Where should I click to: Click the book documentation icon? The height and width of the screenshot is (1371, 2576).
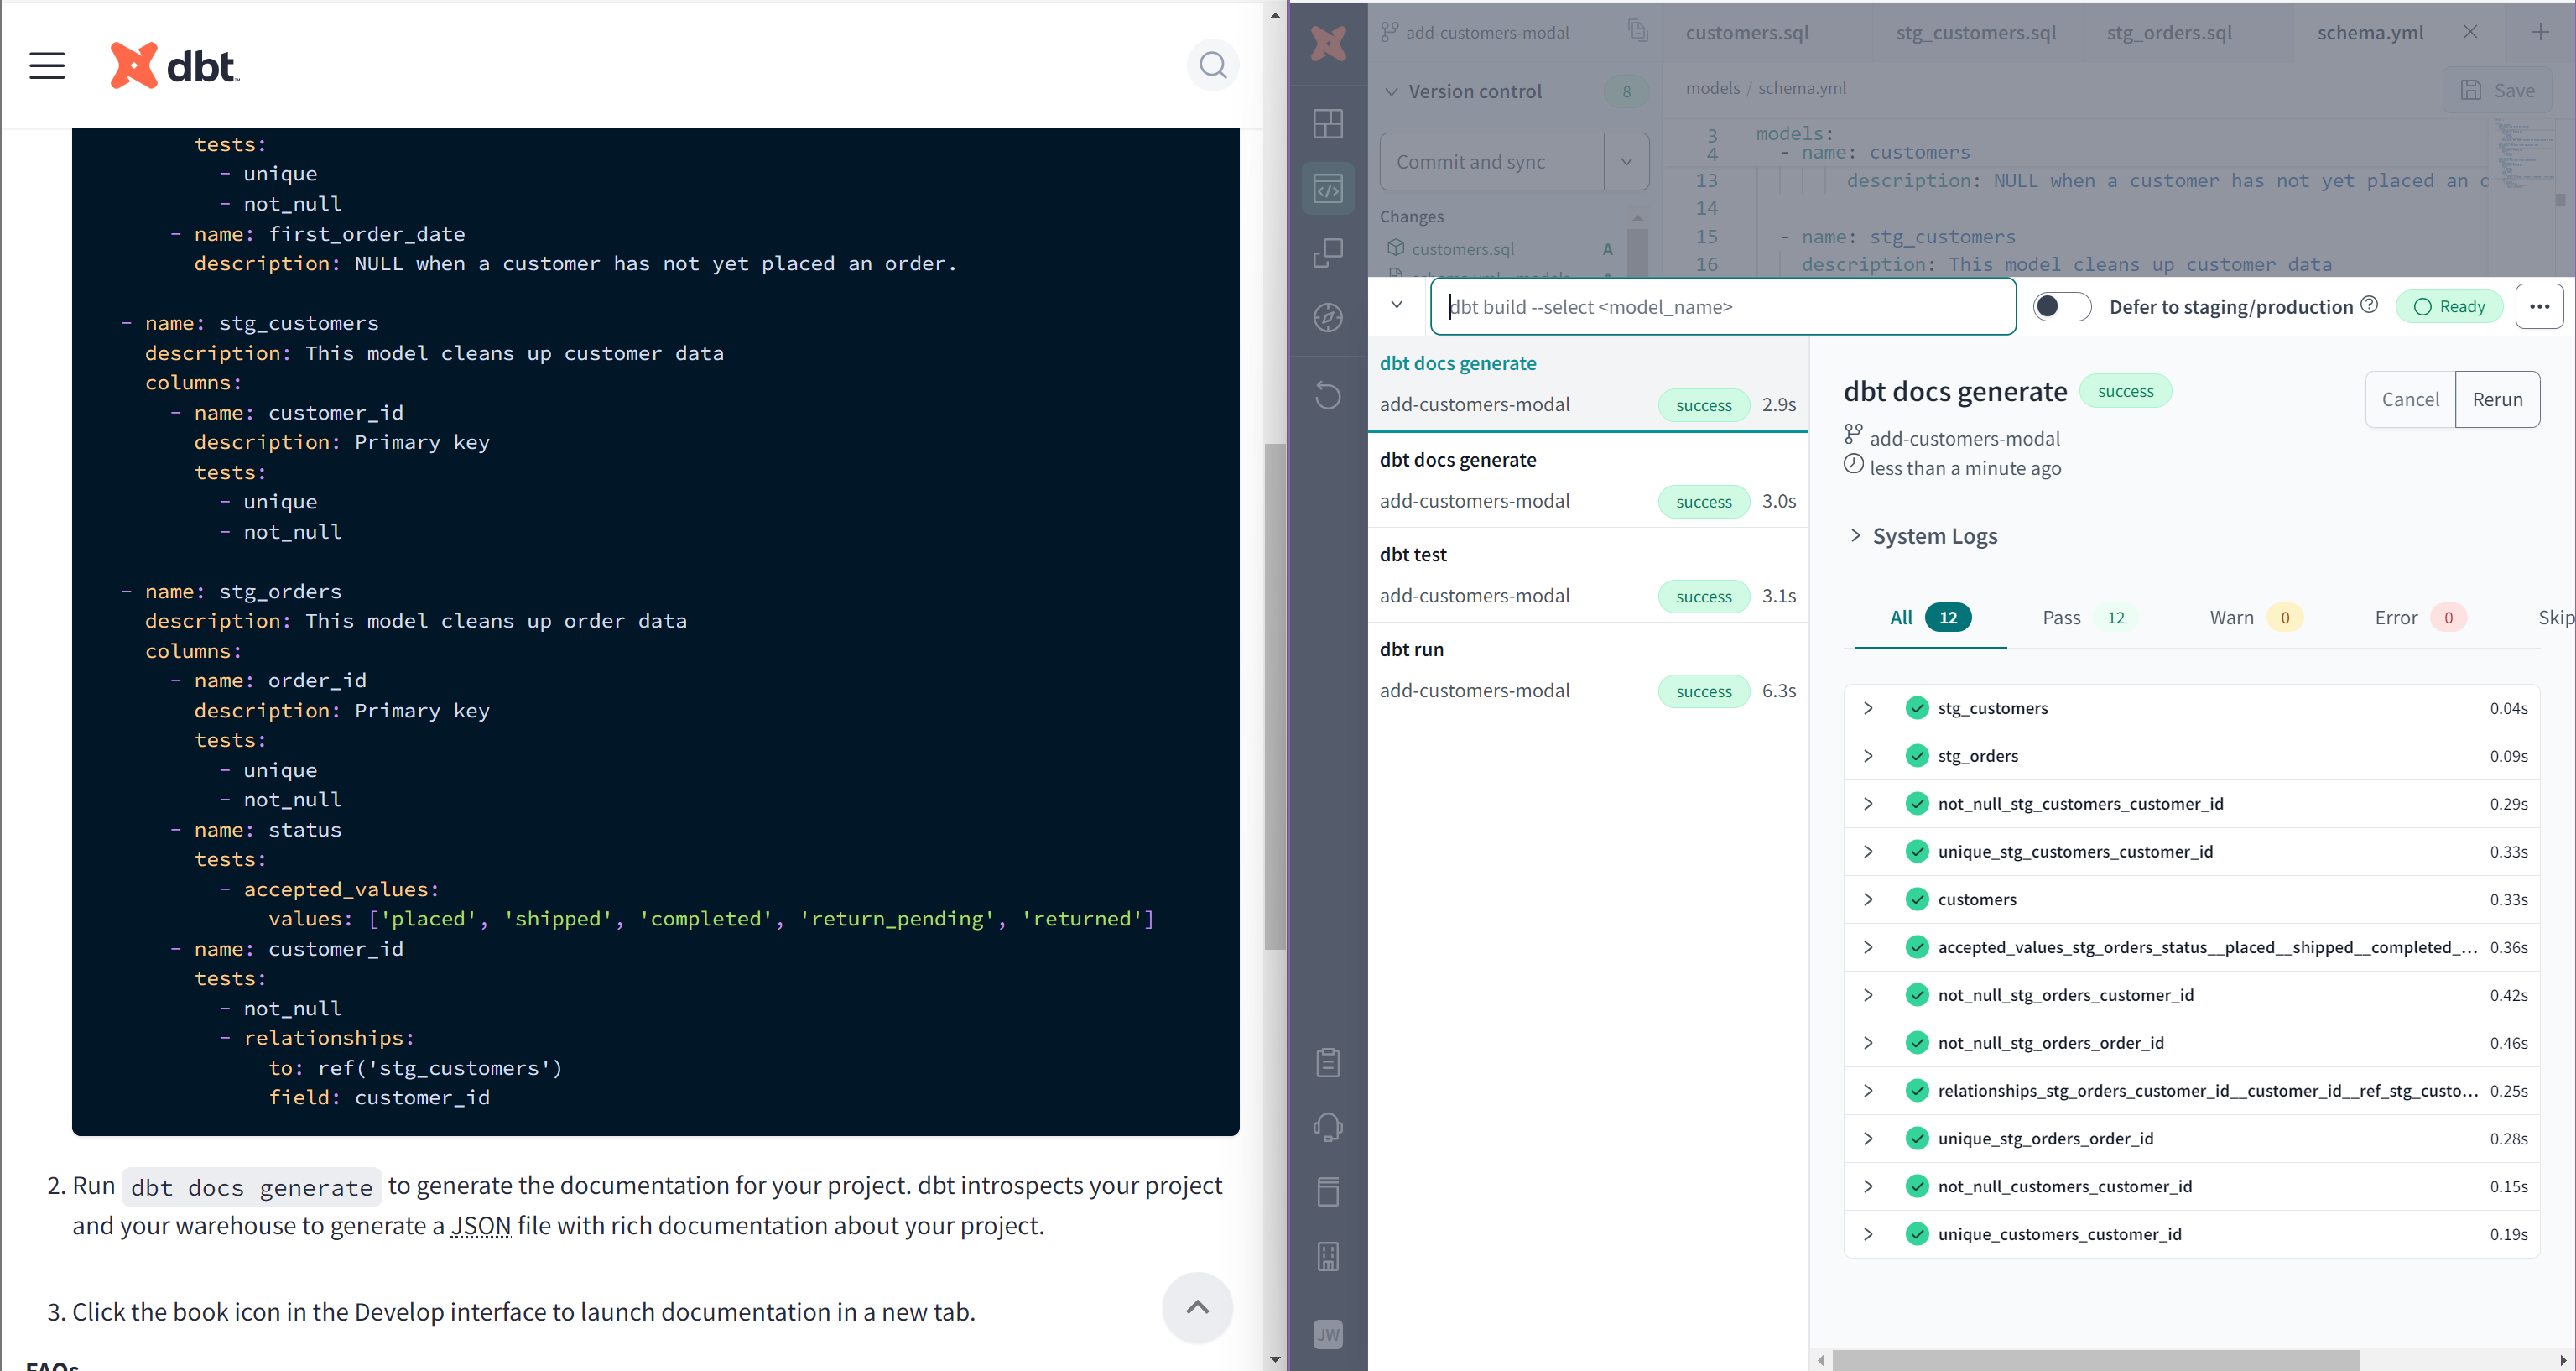point(1328,1191)
